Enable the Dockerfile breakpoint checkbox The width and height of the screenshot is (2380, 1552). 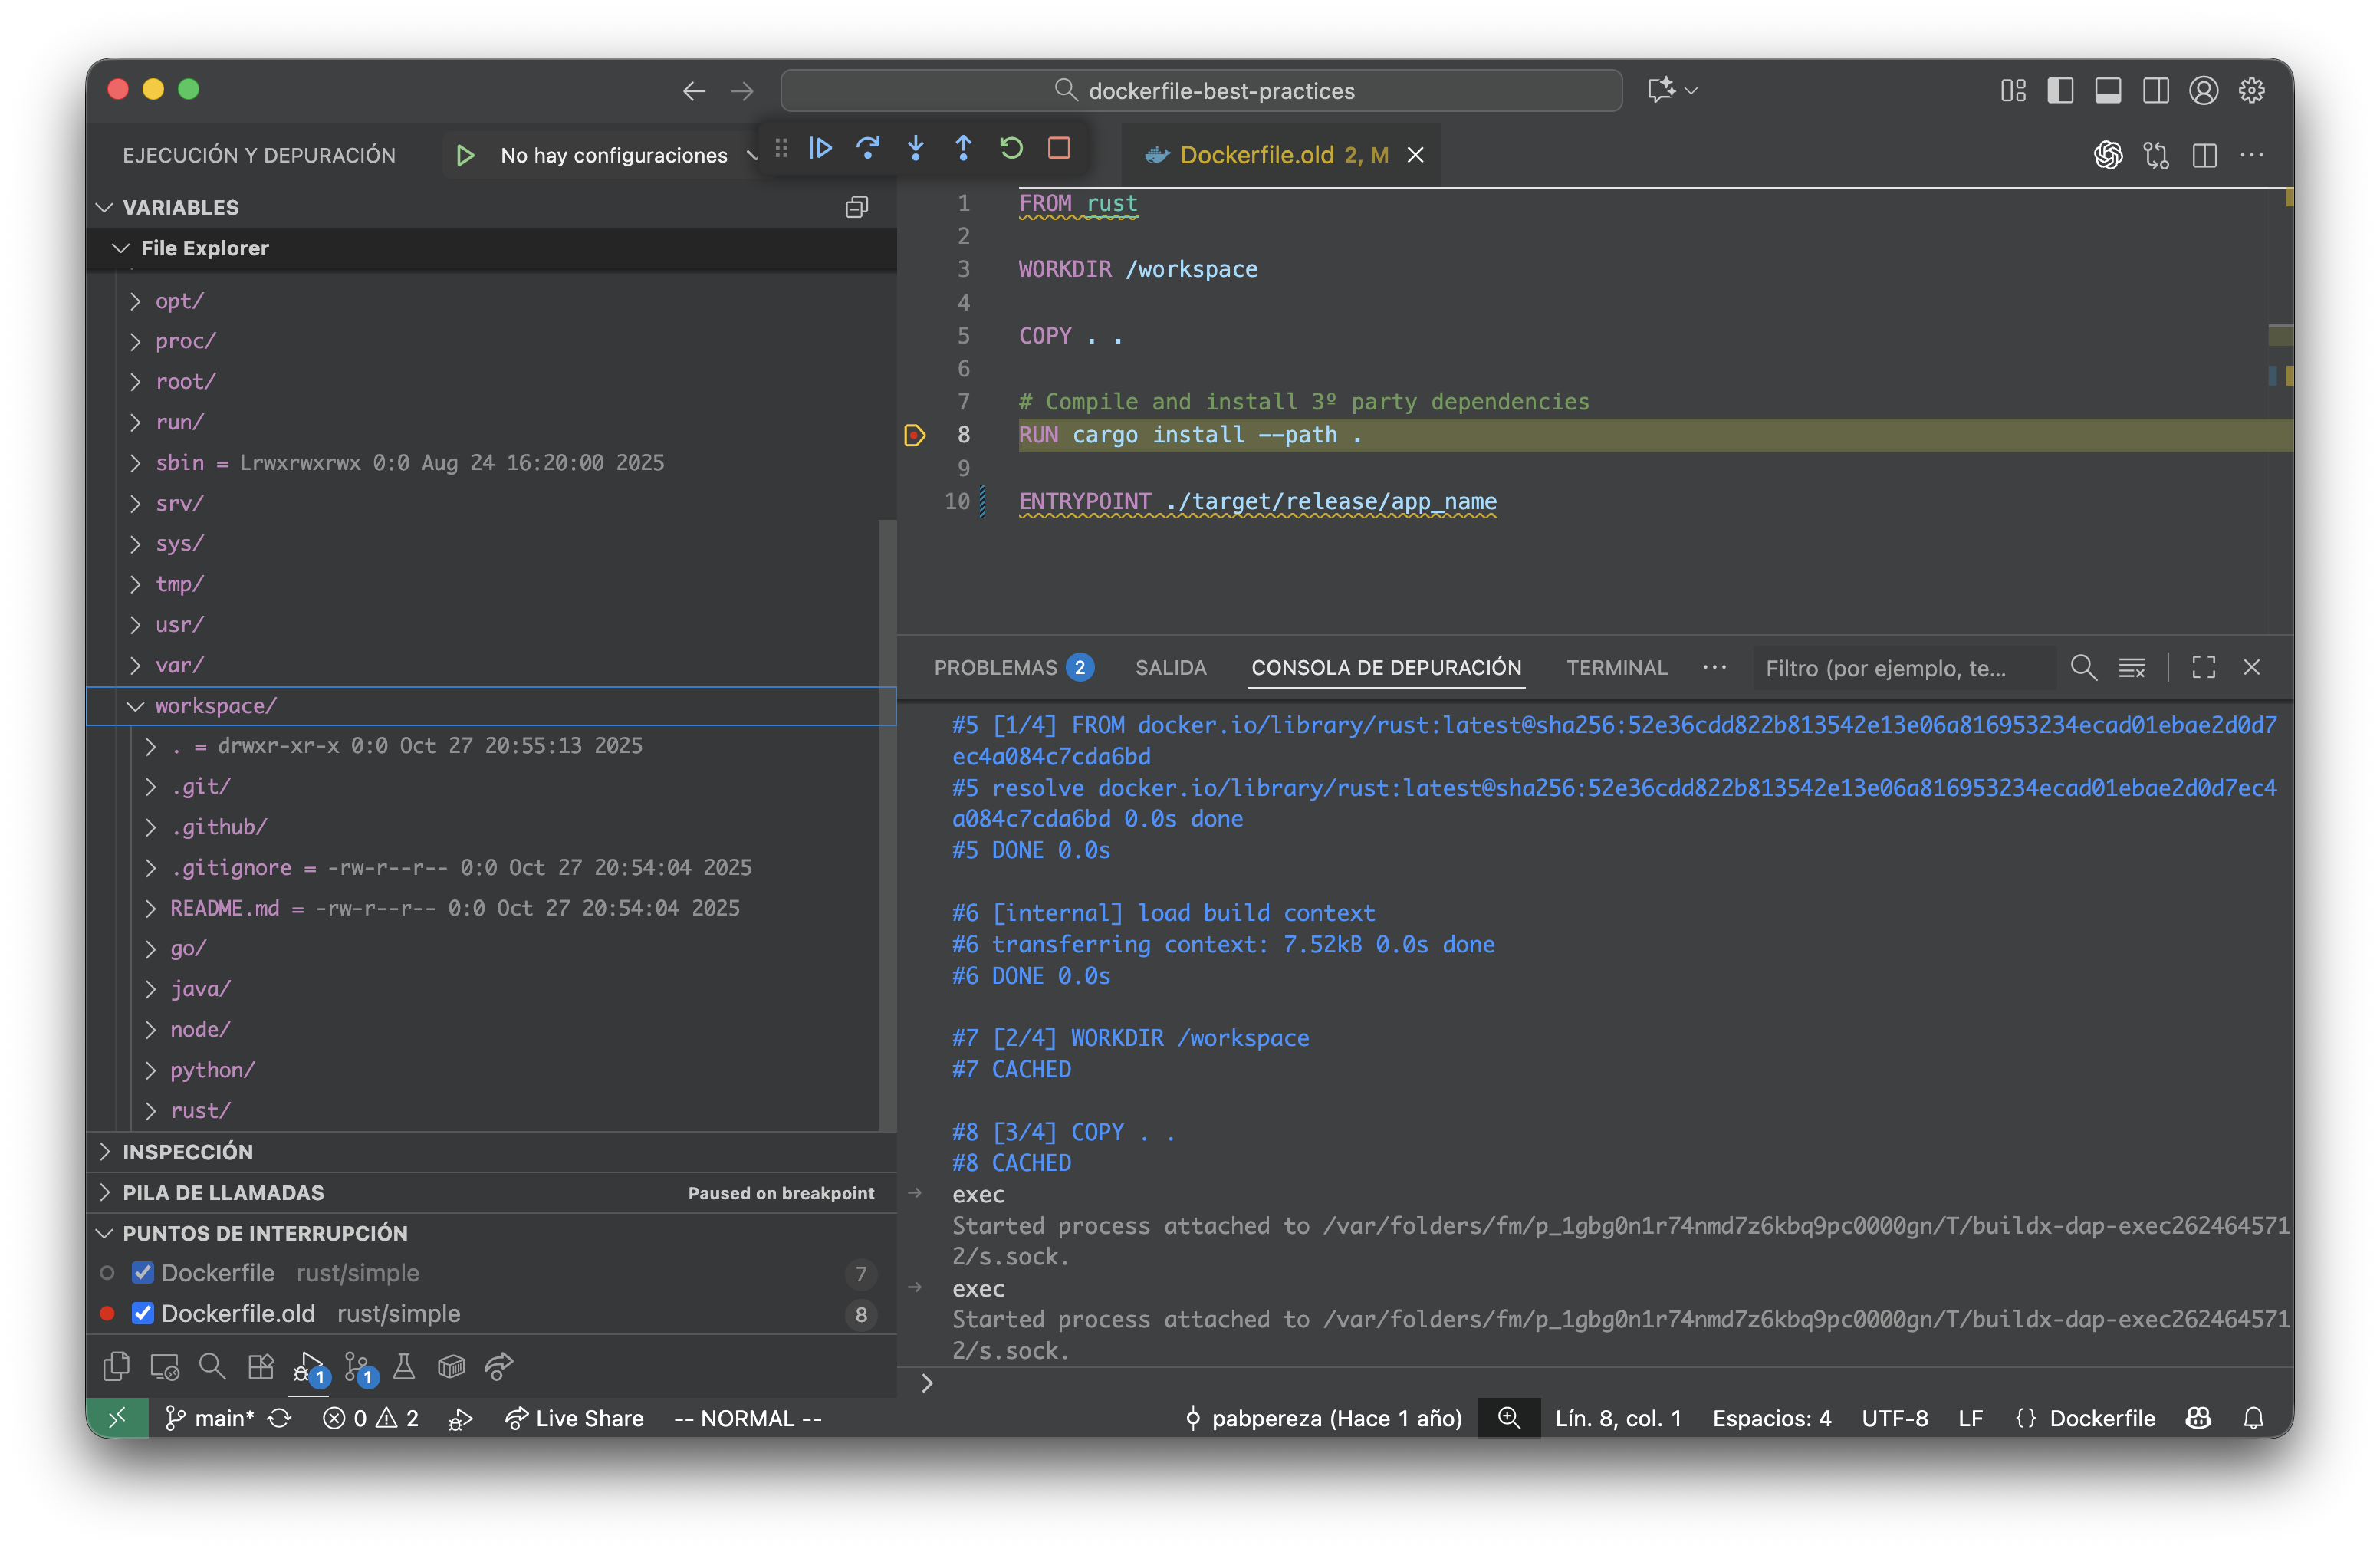pyautogui.click(x=143, y=1273)
